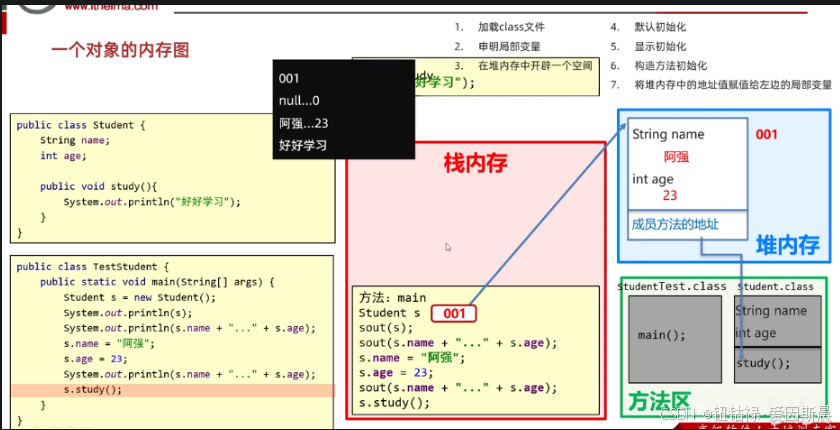
Task: Click the studentTest.class label
Action: (672, 286)
